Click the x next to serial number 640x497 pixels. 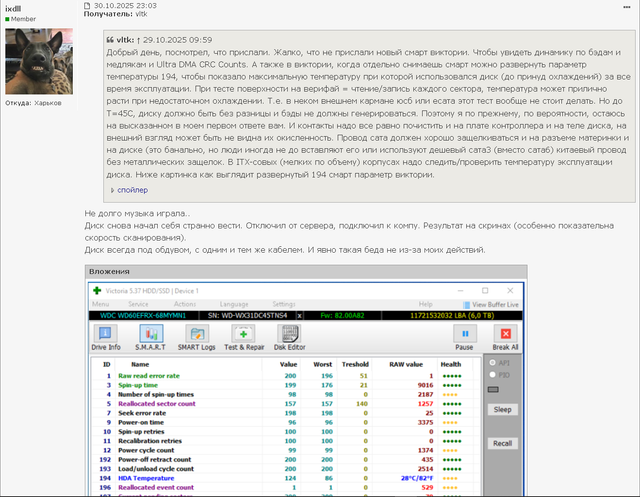pyautogui.click(x=299, y=316)
